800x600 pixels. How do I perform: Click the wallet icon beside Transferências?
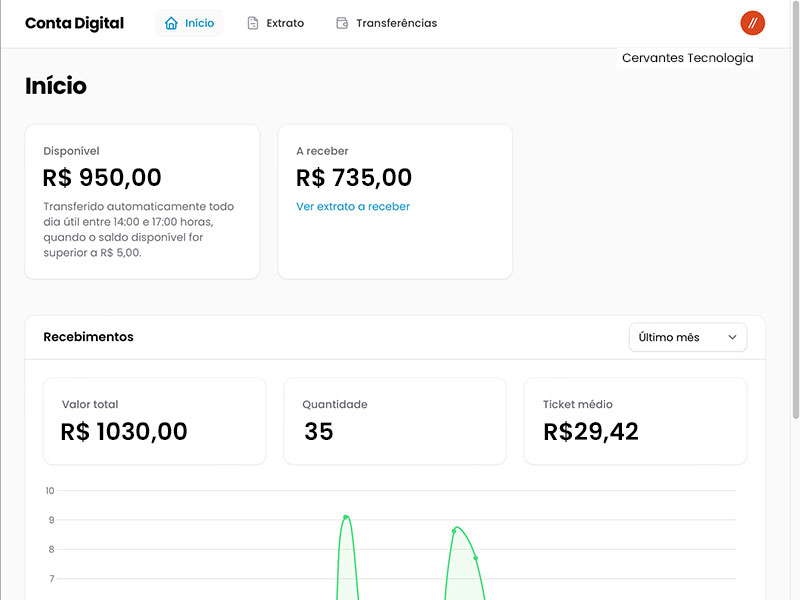click(x=342, y=23)
